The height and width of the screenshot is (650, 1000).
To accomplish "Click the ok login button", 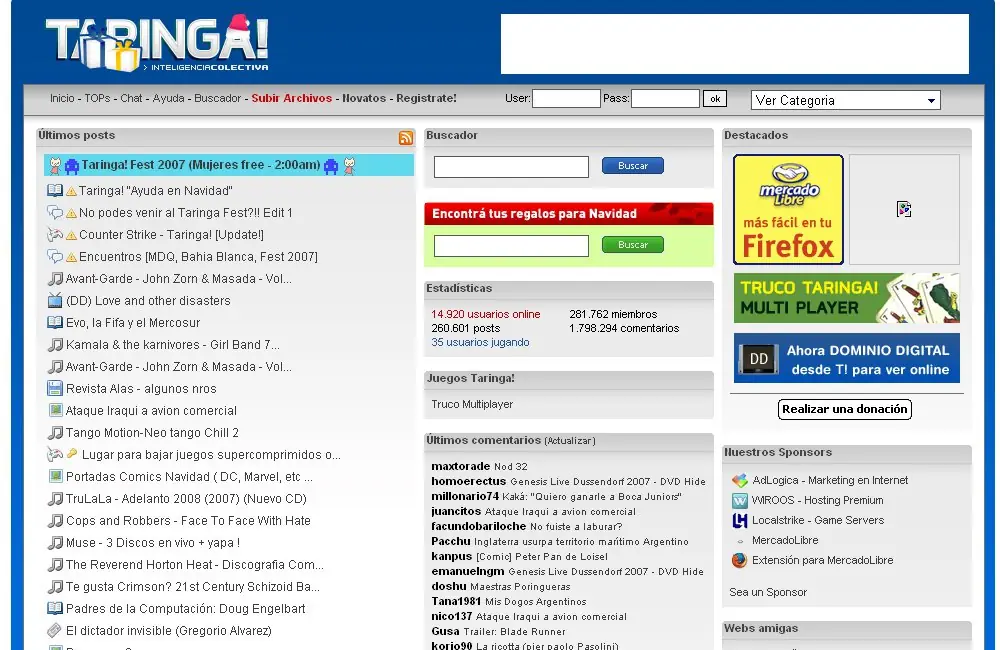I will (715, 99).
